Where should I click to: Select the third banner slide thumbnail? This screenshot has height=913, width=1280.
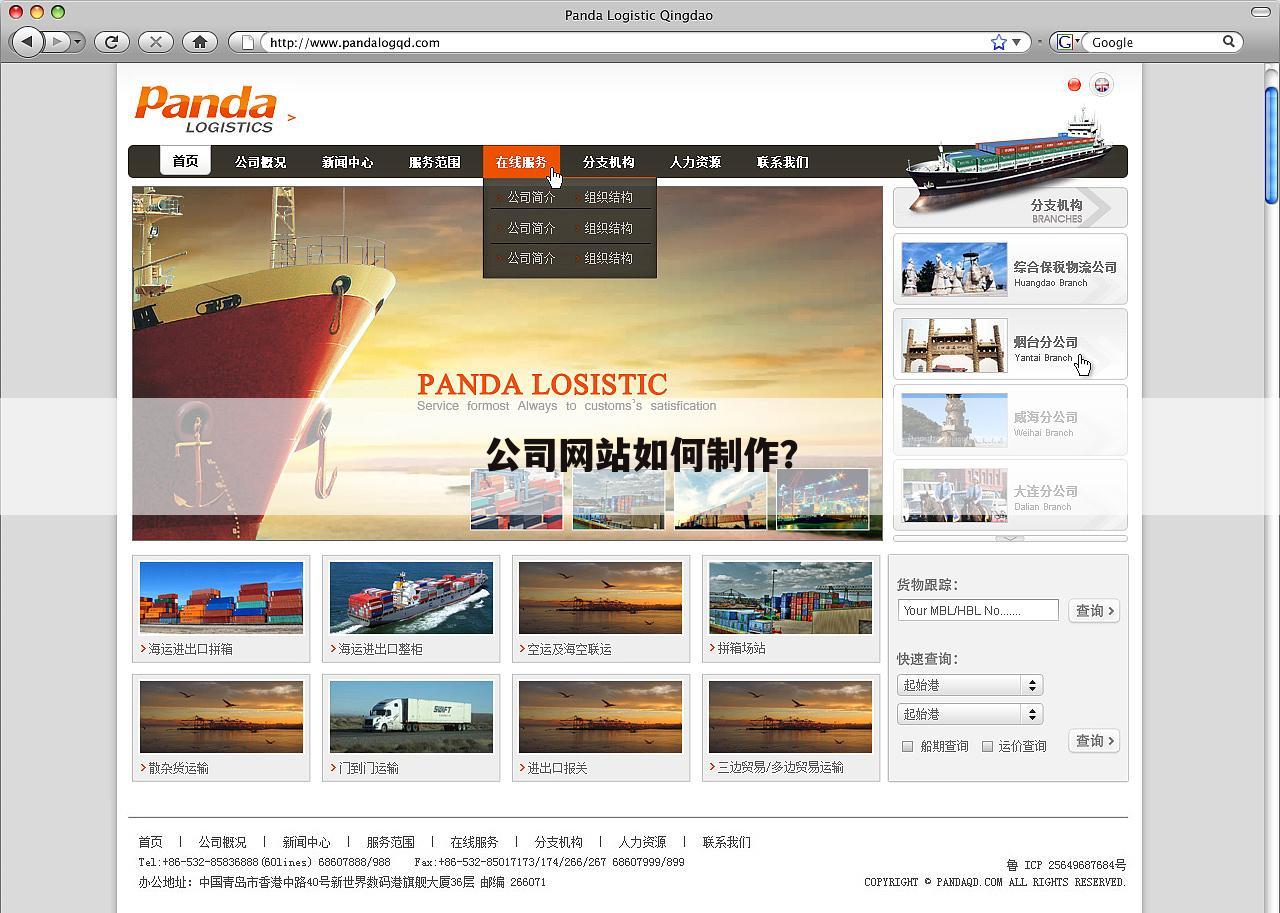point(720,499)
